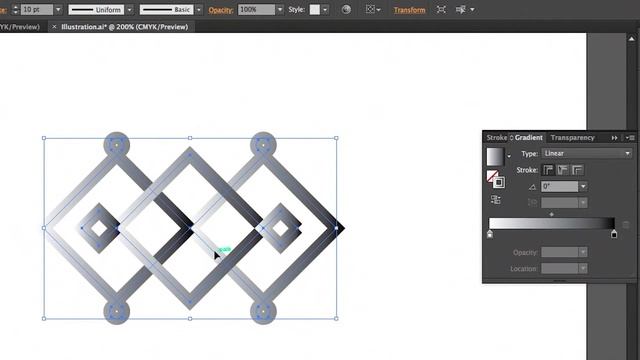Click the 100% opacity field
This screenshot has height=360, width=640.
click(256, 9)
